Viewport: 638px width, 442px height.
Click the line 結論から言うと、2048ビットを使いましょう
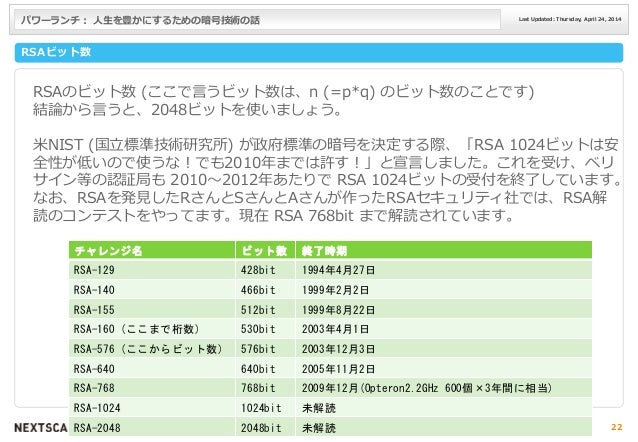[x=187, y=109]
